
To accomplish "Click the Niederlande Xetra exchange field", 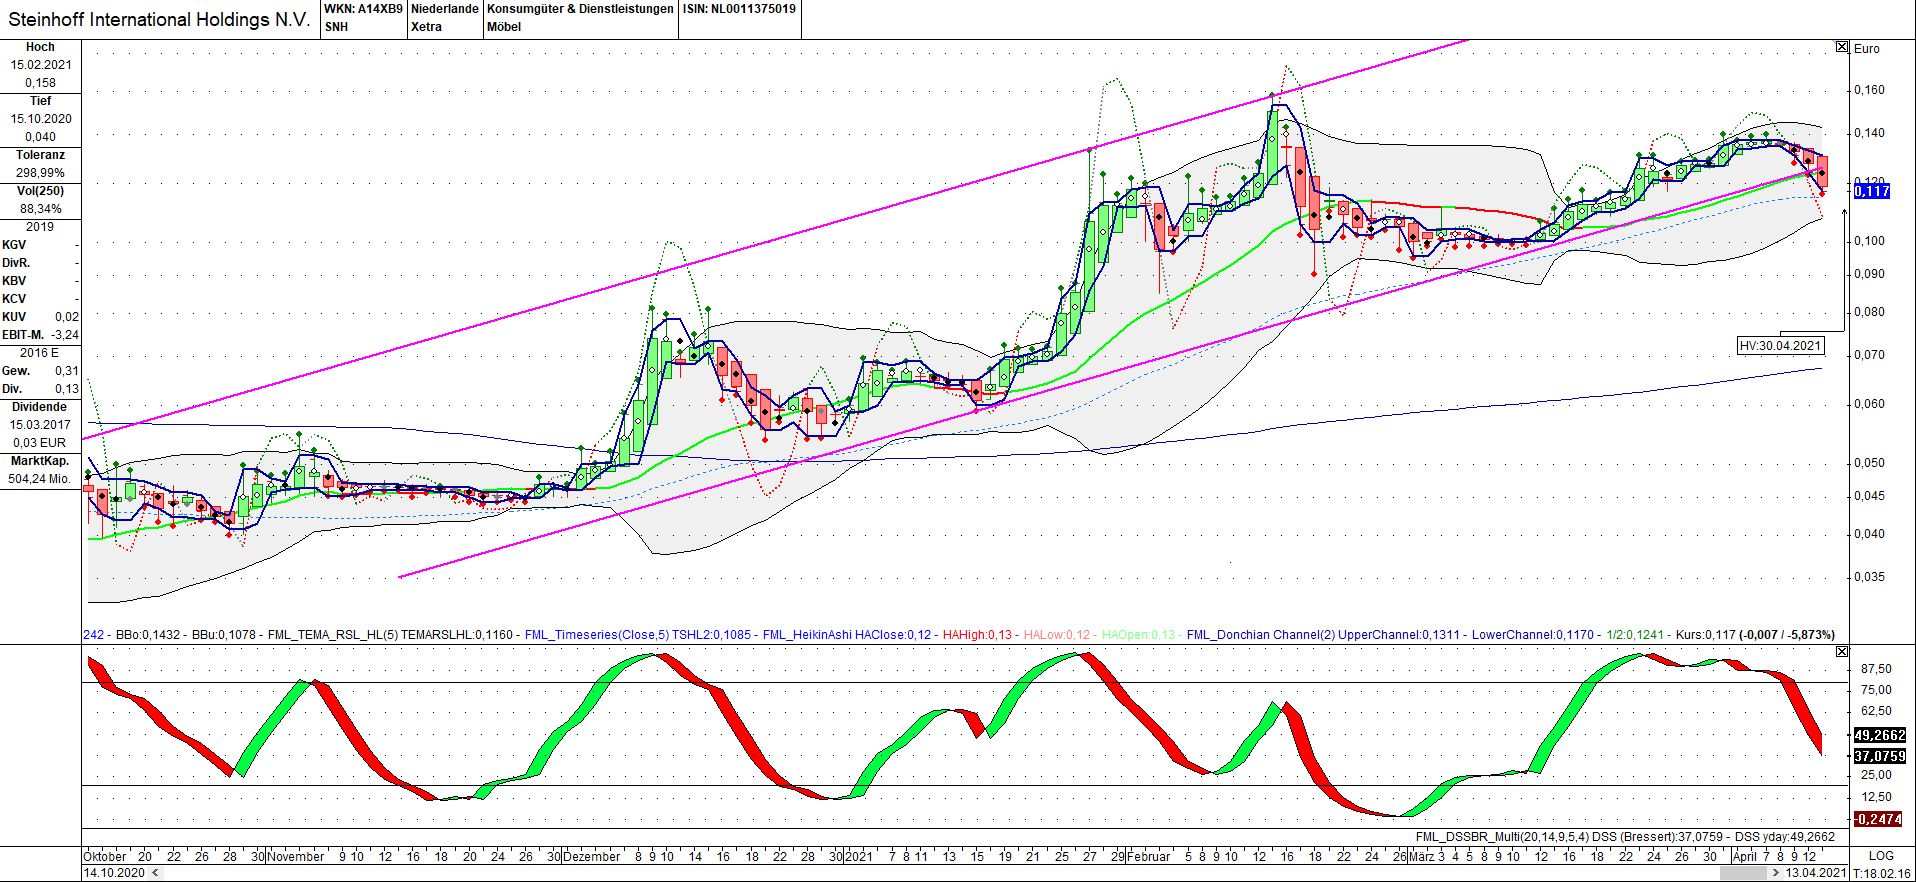I will 445,18.
